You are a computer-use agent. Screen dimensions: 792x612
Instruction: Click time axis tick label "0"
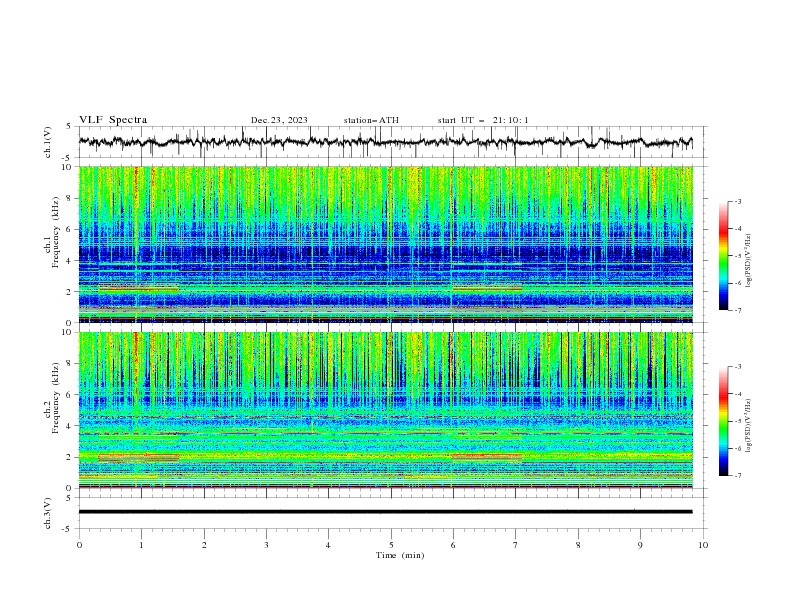(x=79, y=545)
